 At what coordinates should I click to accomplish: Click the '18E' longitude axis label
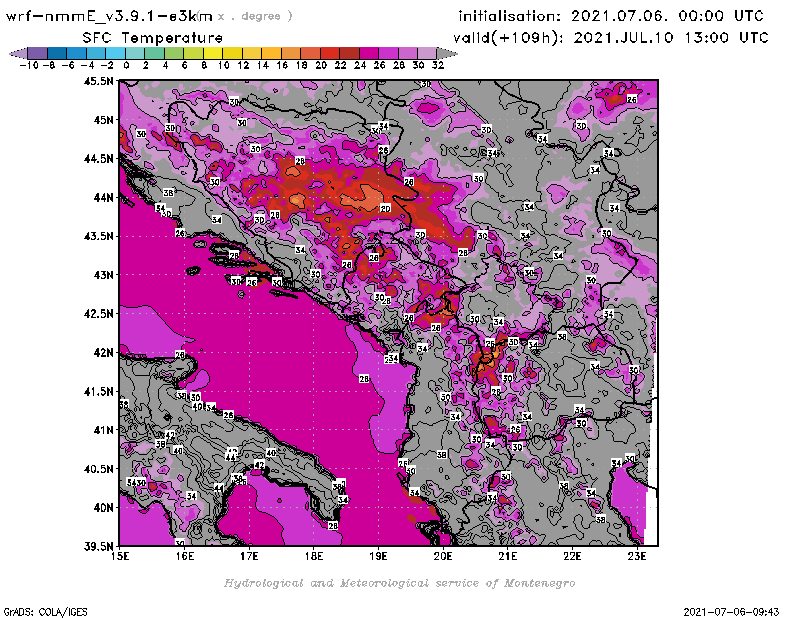(x=314, y=556)
